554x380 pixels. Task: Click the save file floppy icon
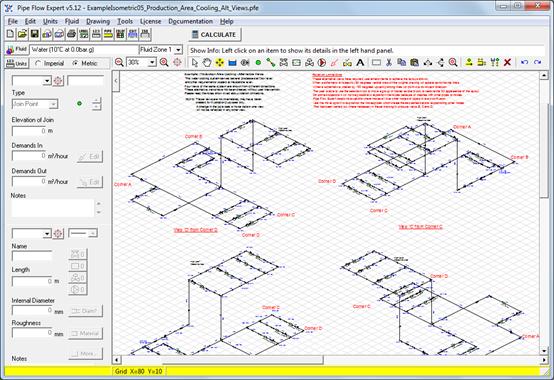coord(35,34)
